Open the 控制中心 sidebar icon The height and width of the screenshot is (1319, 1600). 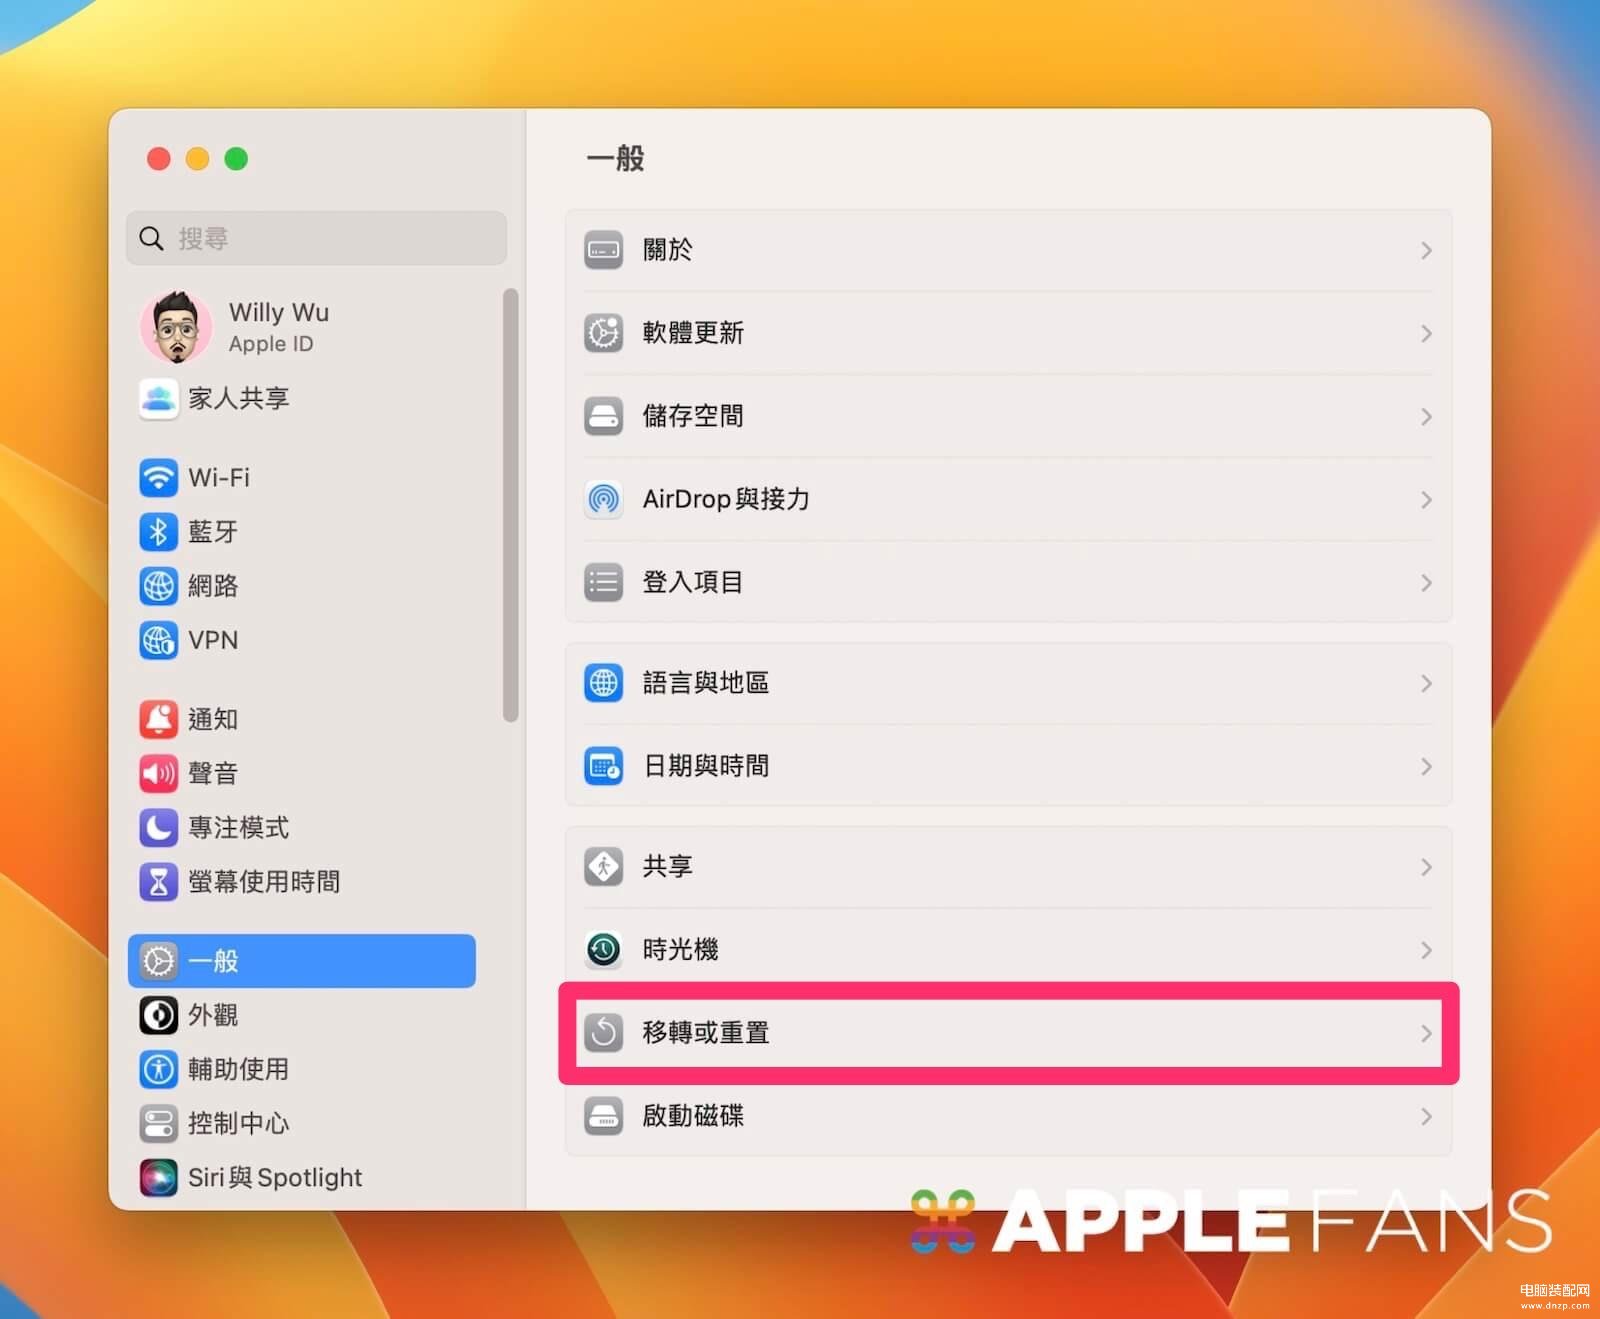pos(158,1123)
